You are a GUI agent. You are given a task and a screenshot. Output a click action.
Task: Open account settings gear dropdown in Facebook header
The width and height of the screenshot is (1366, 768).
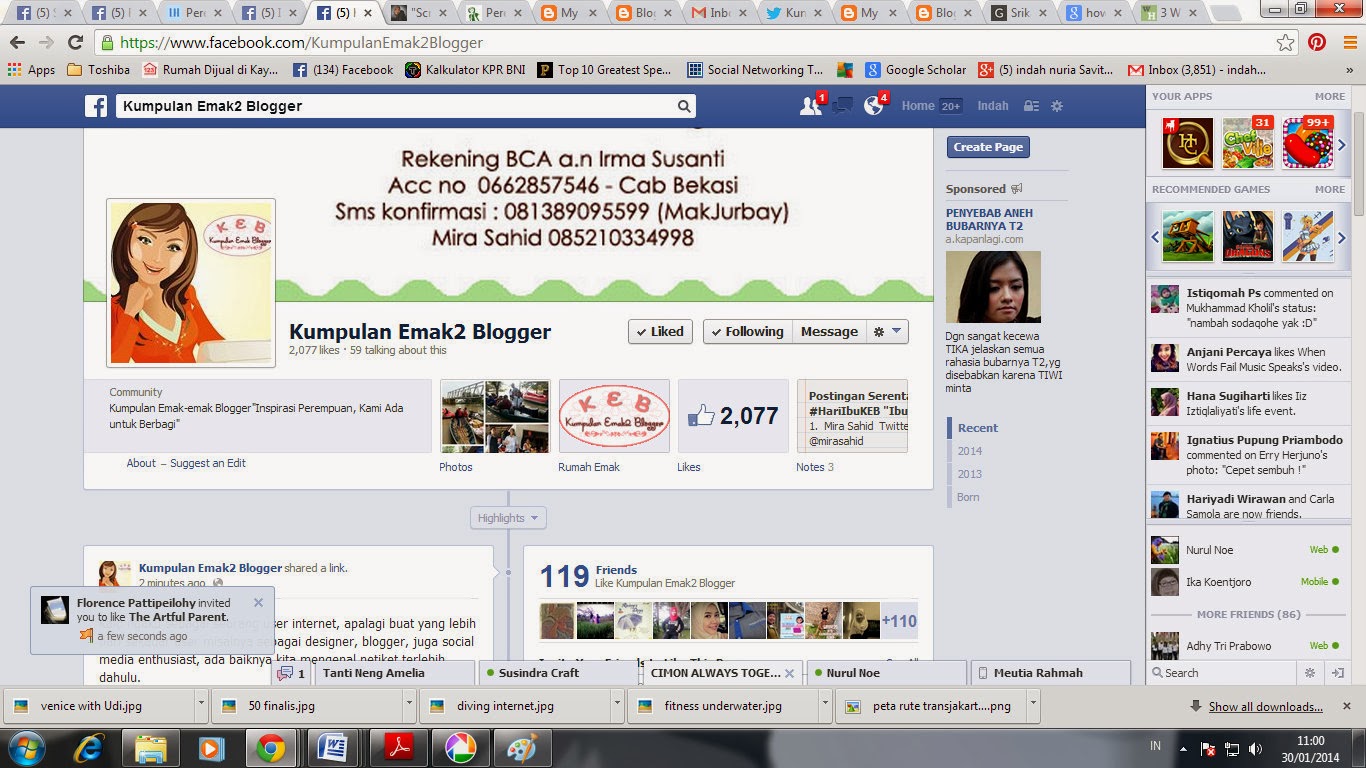[x=1057, y=106]
